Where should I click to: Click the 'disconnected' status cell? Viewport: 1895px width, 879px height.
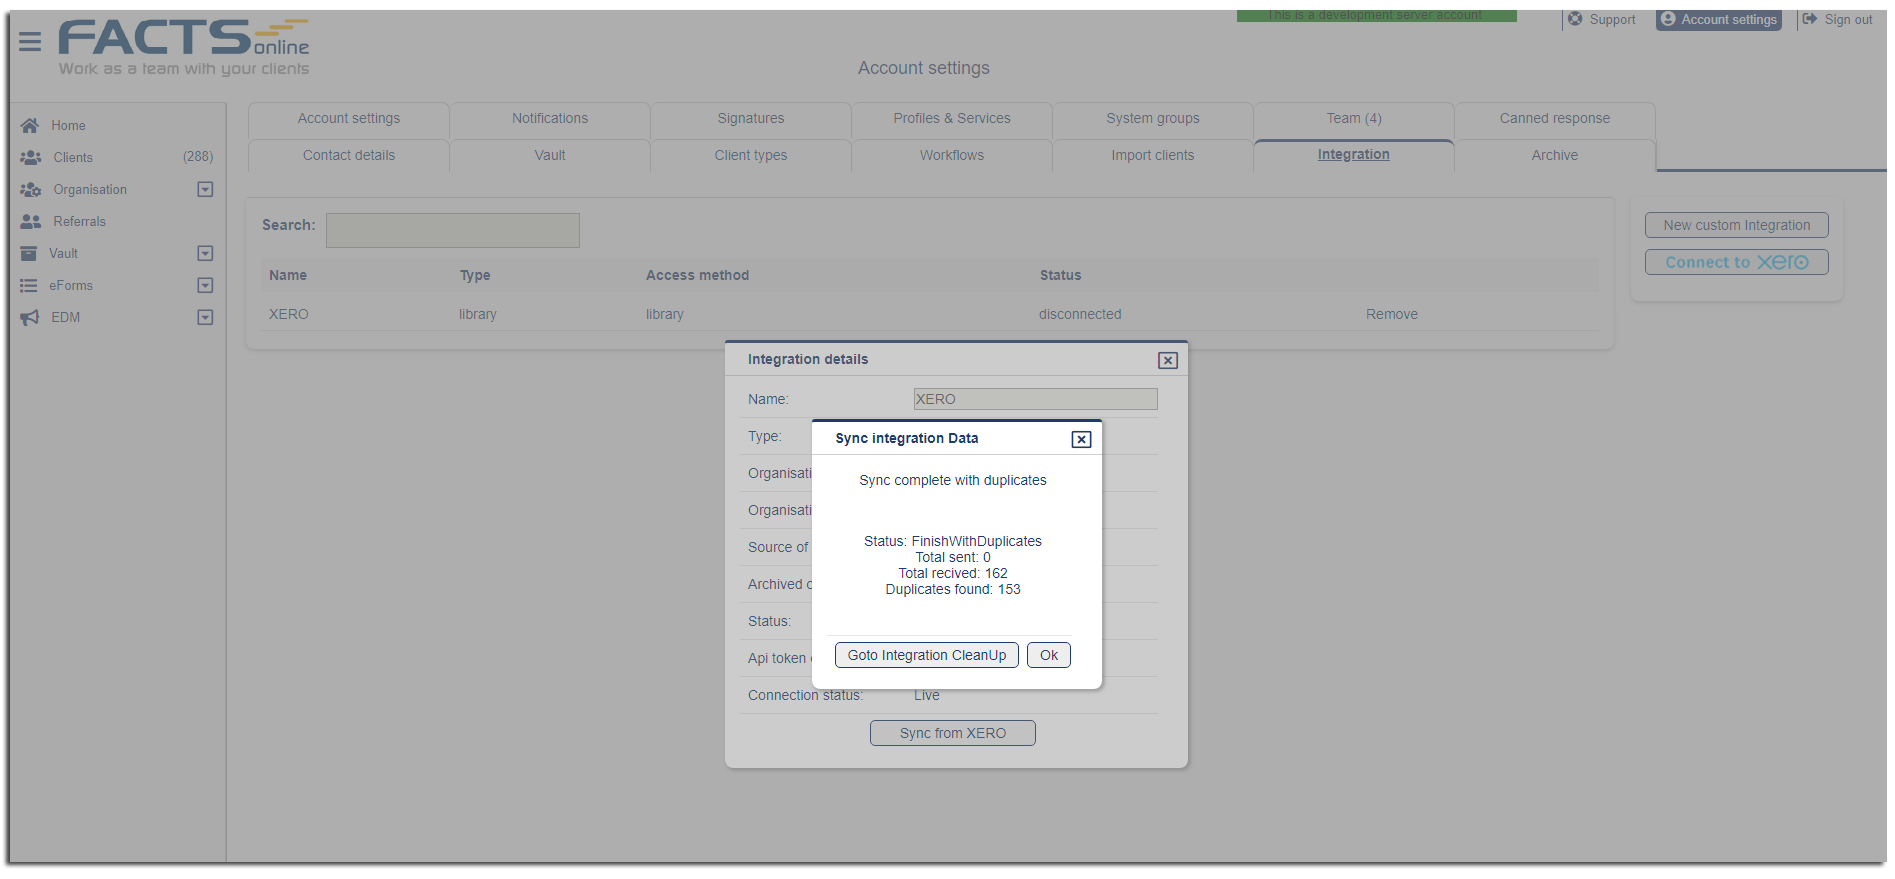1080,314
